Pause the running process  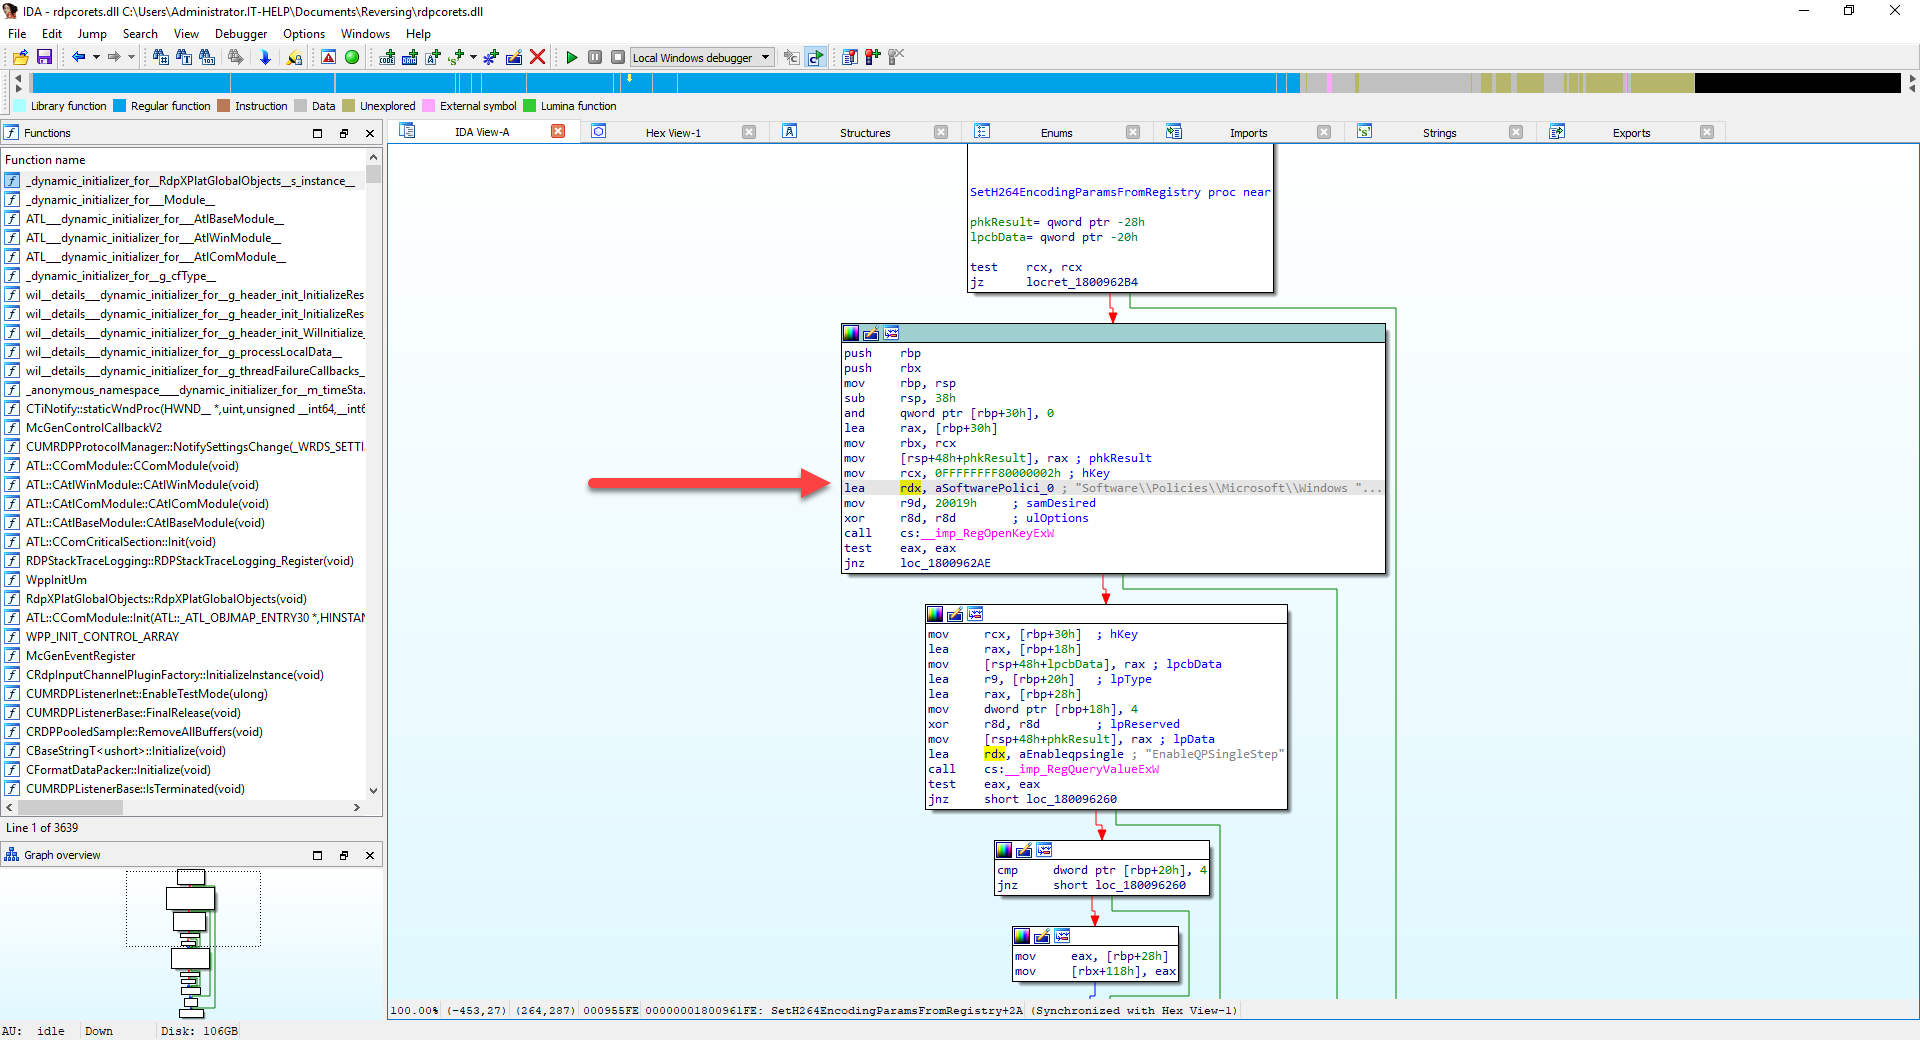[595, 57]
